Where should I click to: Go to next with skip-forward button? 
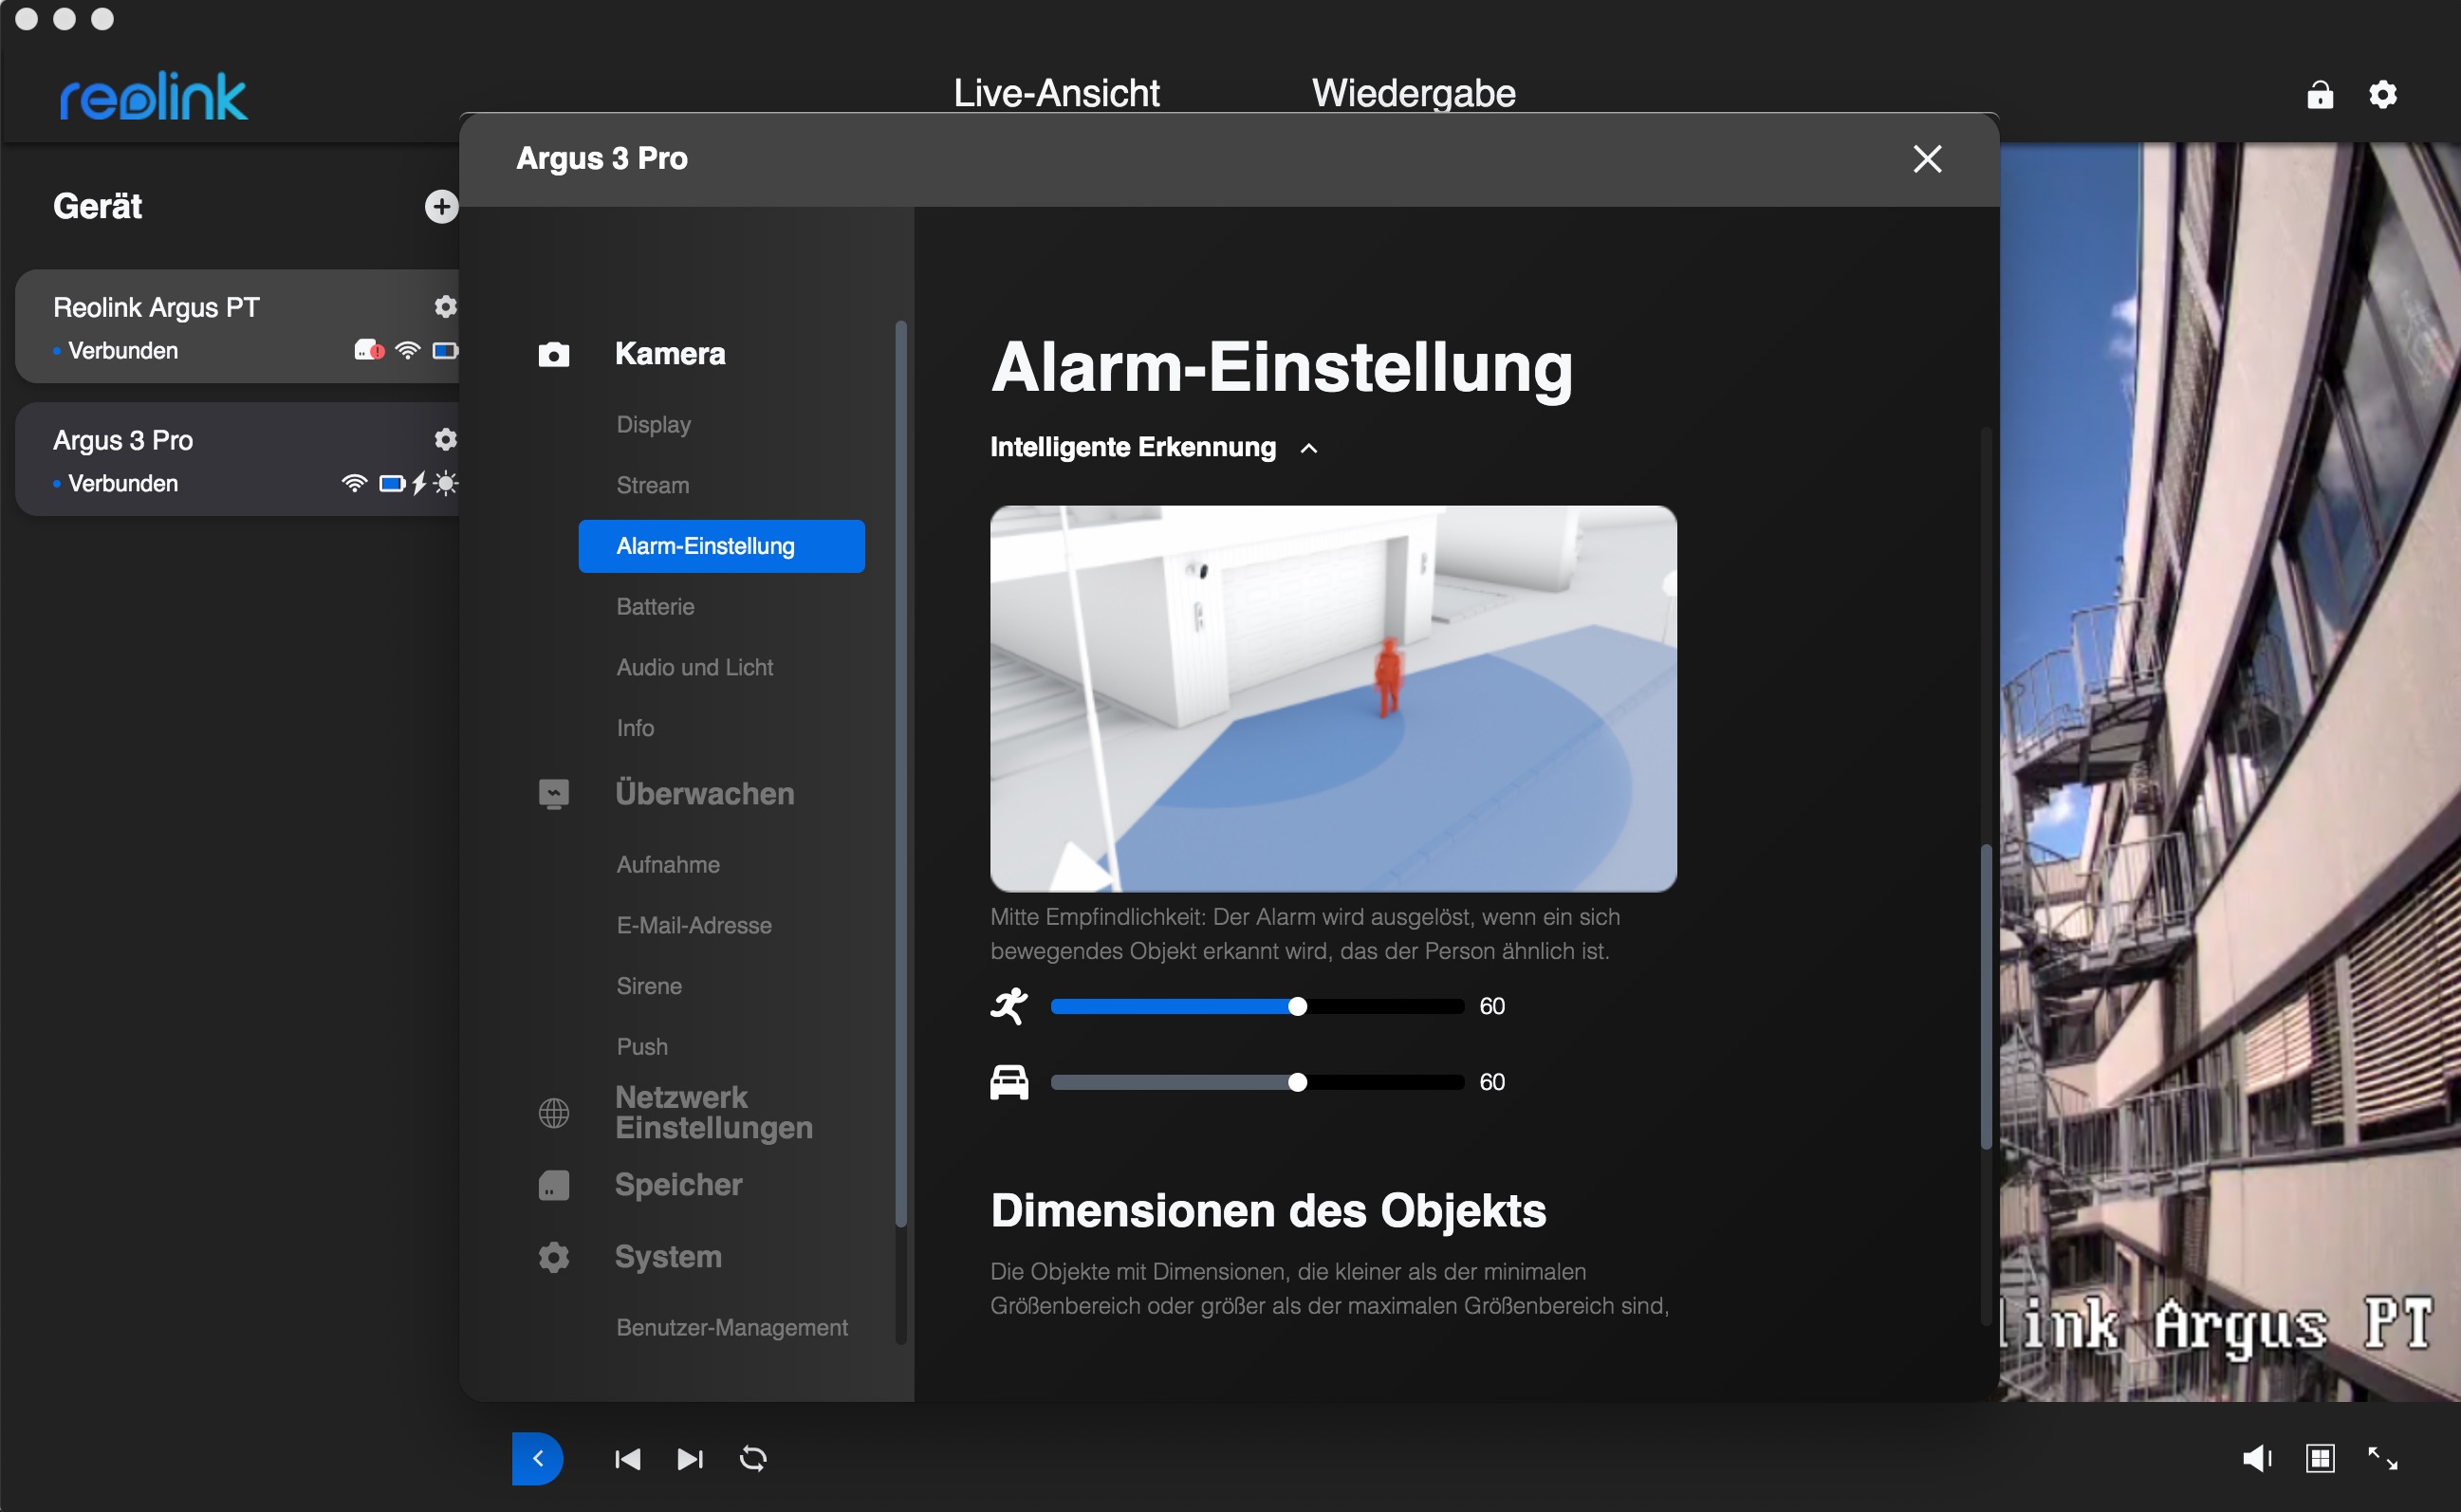pyautogui.click(x=690, y=1458)
